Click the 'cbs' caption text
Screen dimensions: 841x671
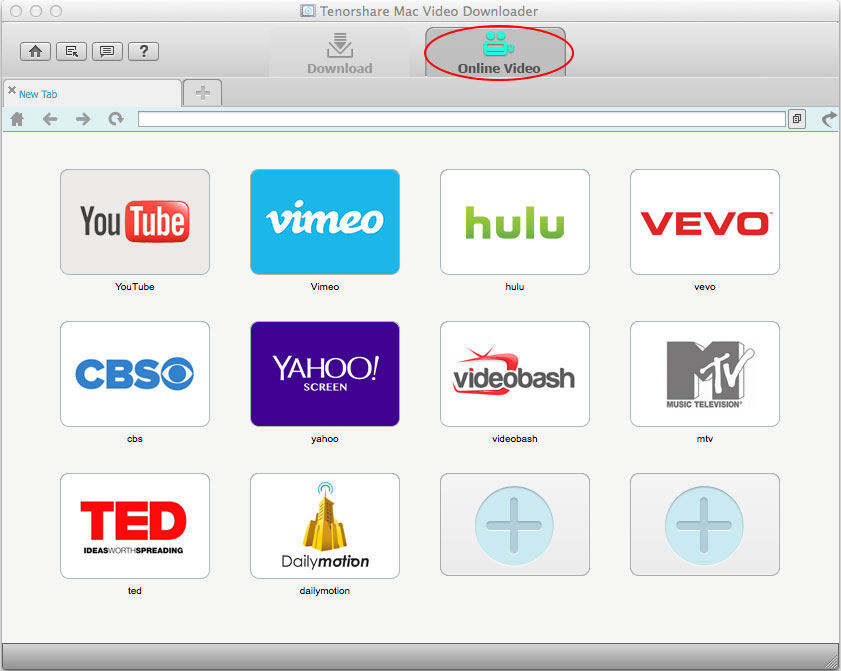pos(135,439)
